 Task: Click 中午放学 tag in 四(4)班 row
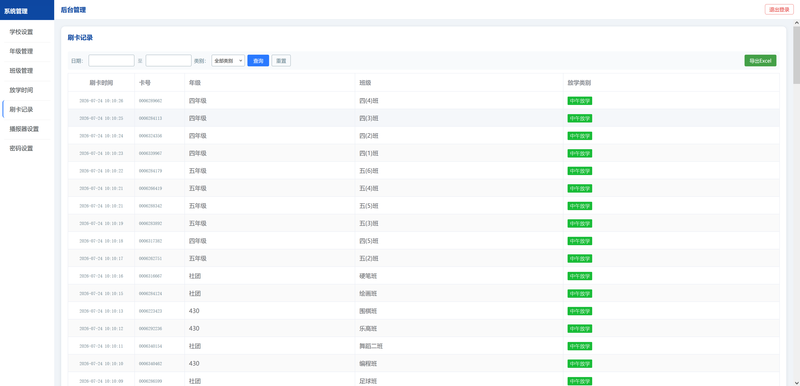click(x=580, y=101)
